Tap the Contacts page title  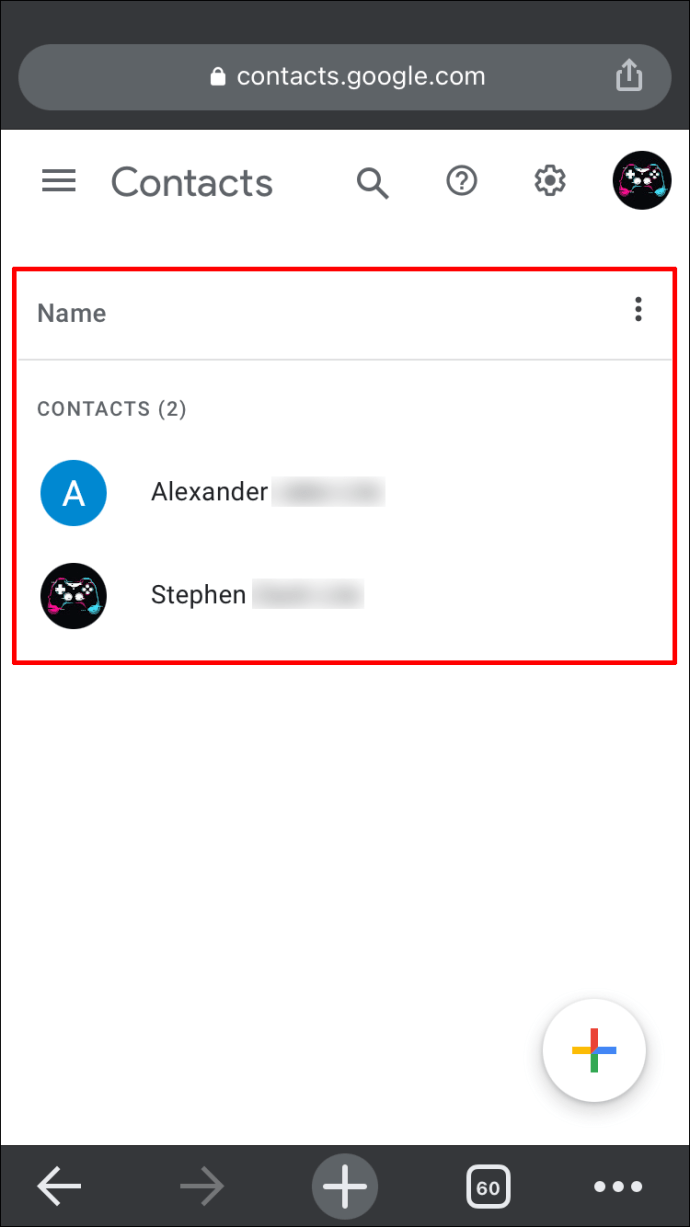point(192,183)
